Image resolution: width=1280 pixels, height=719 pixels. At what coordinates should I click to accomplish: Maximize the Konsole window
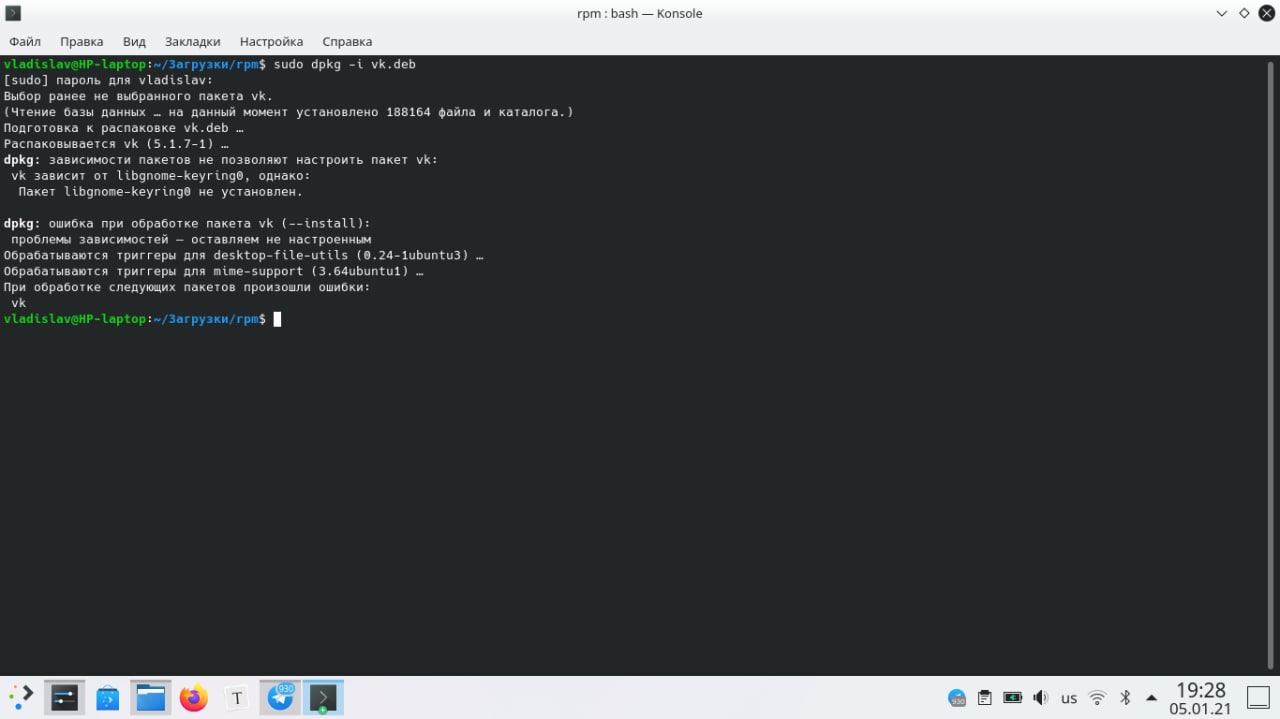pyautogui.click(x=1244, y=13)
